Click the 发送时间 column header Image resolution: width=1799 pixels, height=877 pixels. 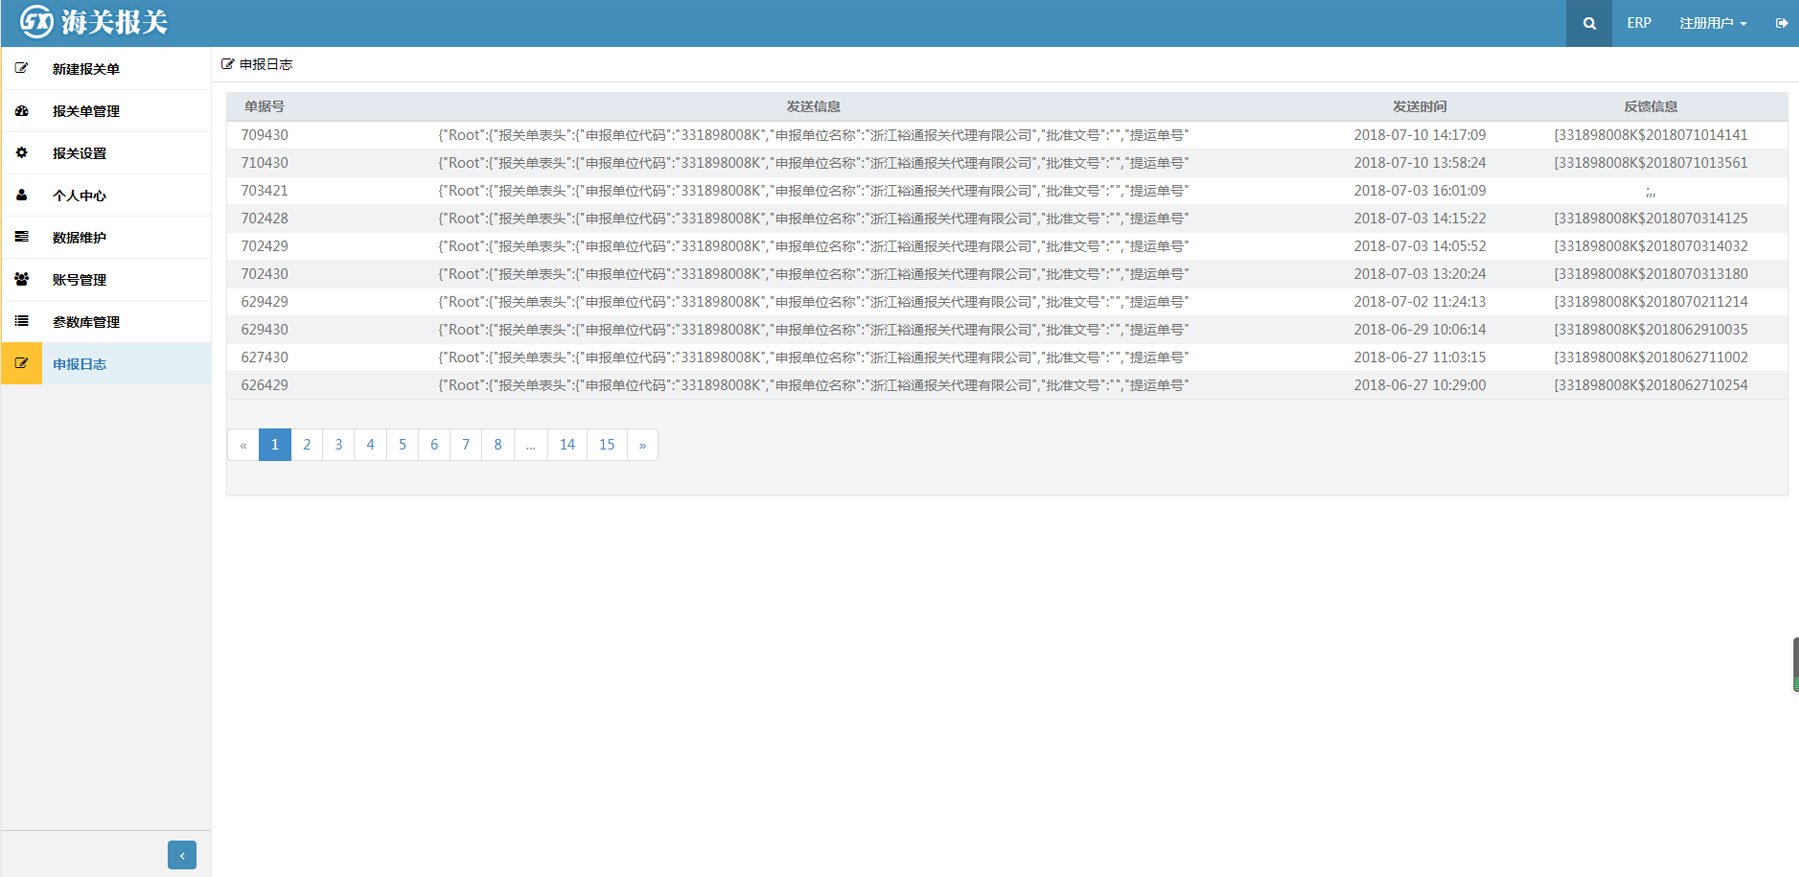pos(1419,106)
